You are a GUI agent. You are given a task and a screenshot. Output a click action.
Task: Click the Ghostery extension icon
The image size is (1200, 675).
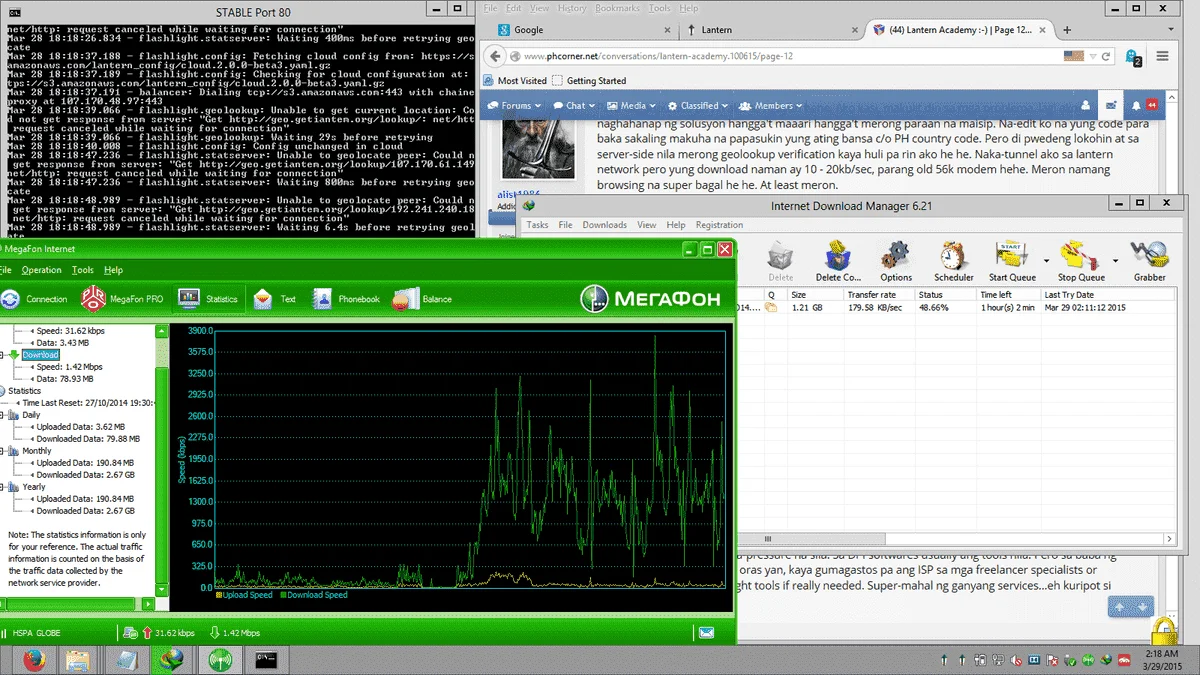[x=1133, y=57]
